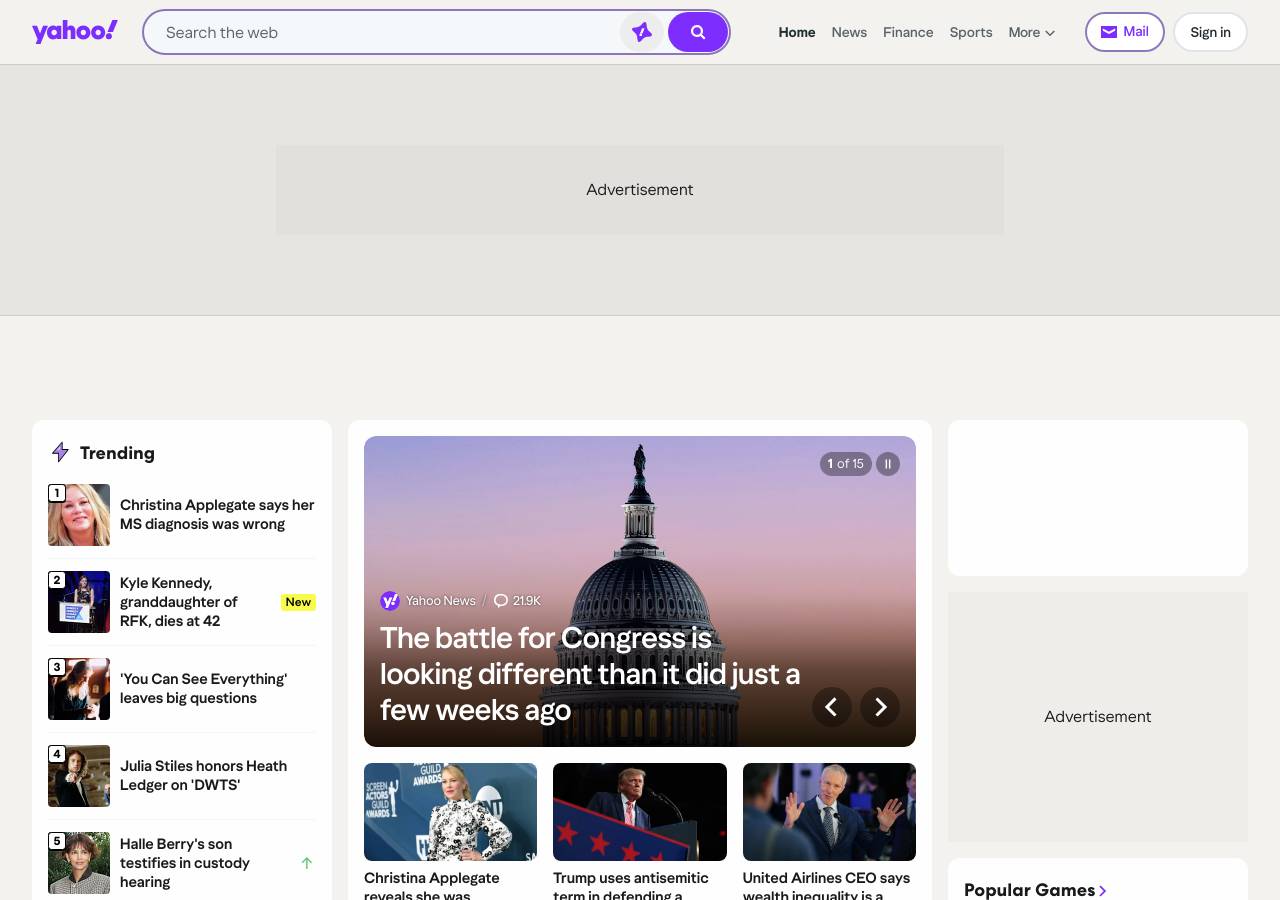
Task: Click the Popular Games chevron arrow
Action: (x=1103, y=890)
